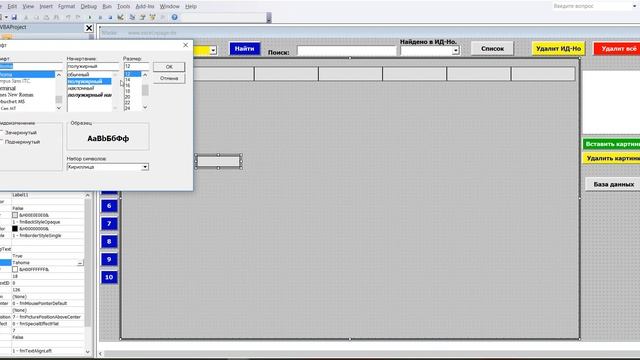Close the VBAProject explorer pane
Viewport: 640px width, 360px height.
tap(89, 28)
